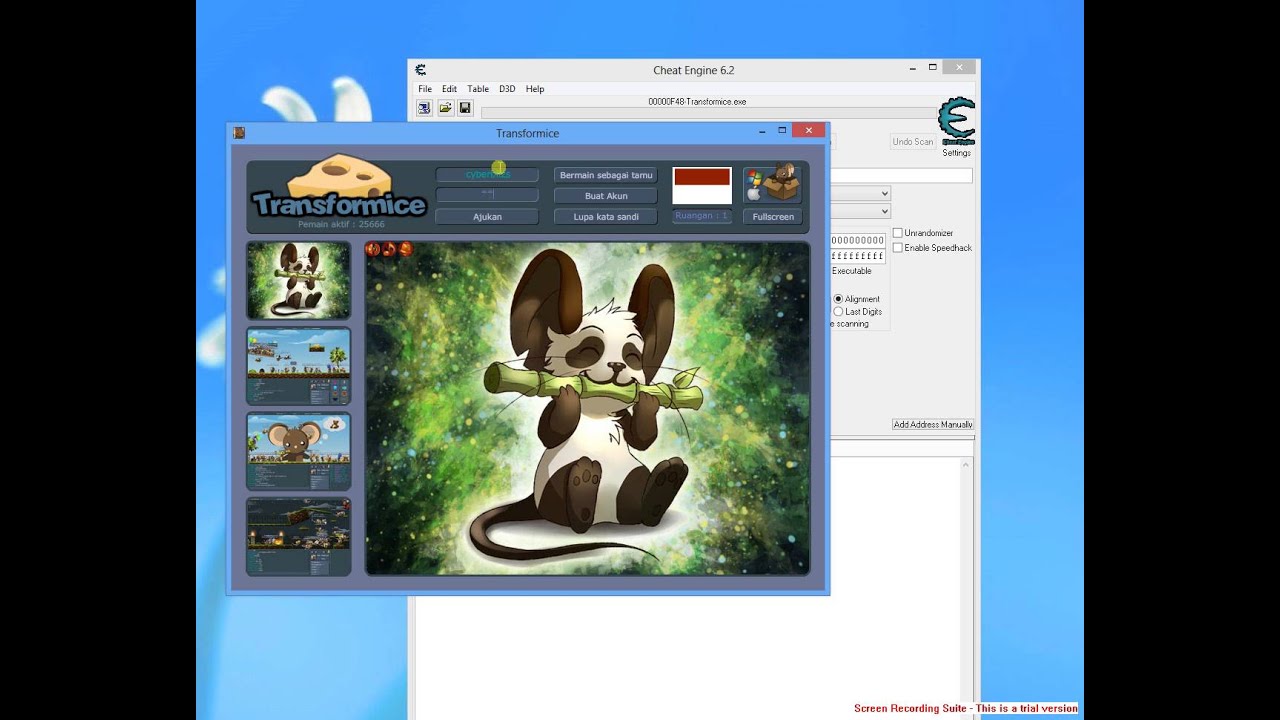Open the Edit menu in Cheat Engine
This screenshot has width=1280, height=720.
point(449,89)
